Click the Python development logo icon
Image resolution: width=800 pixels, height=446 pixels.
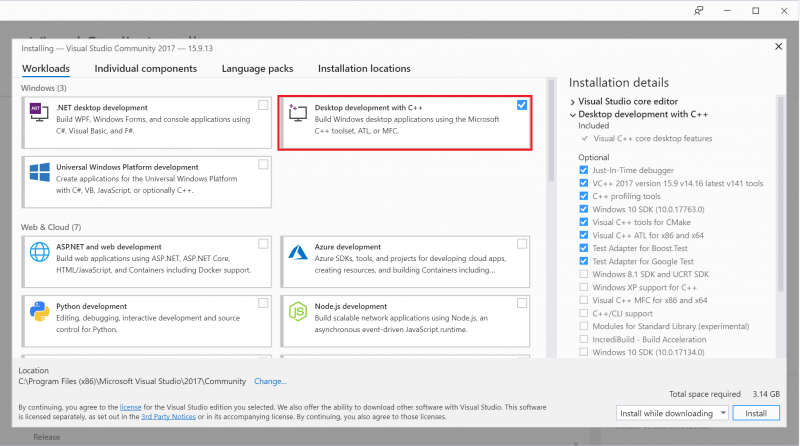coord(39,311)
